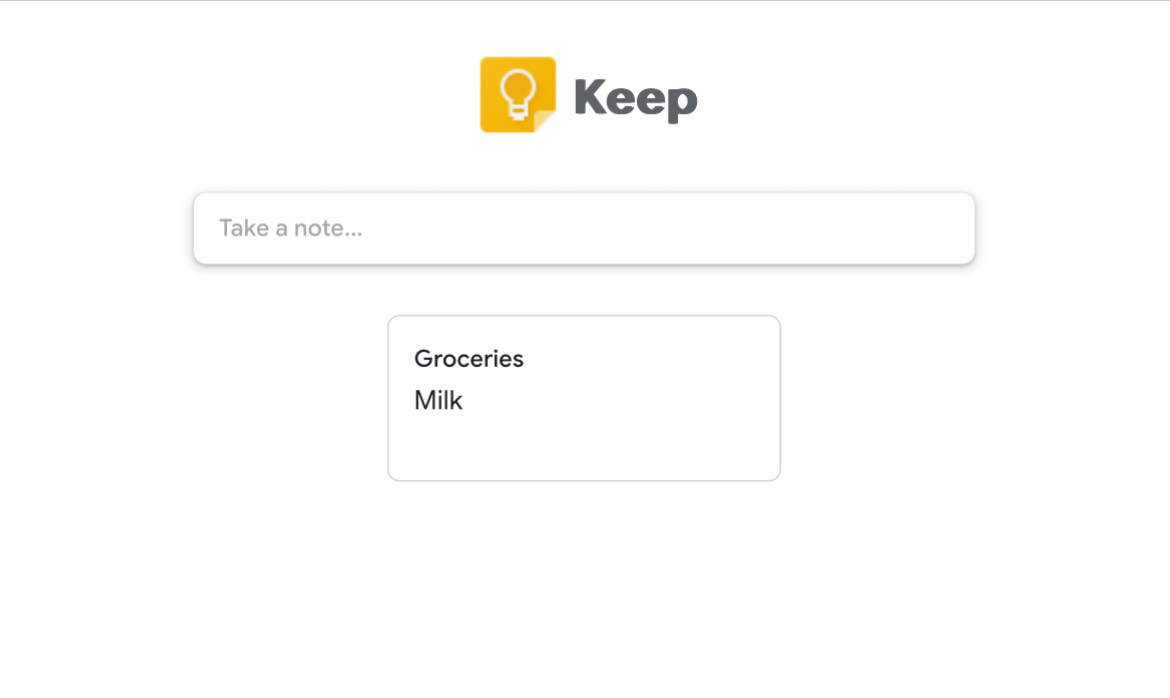Click the folded corner of Keep logo
This screenshot has width=1170, height=698.
point(545,121)
